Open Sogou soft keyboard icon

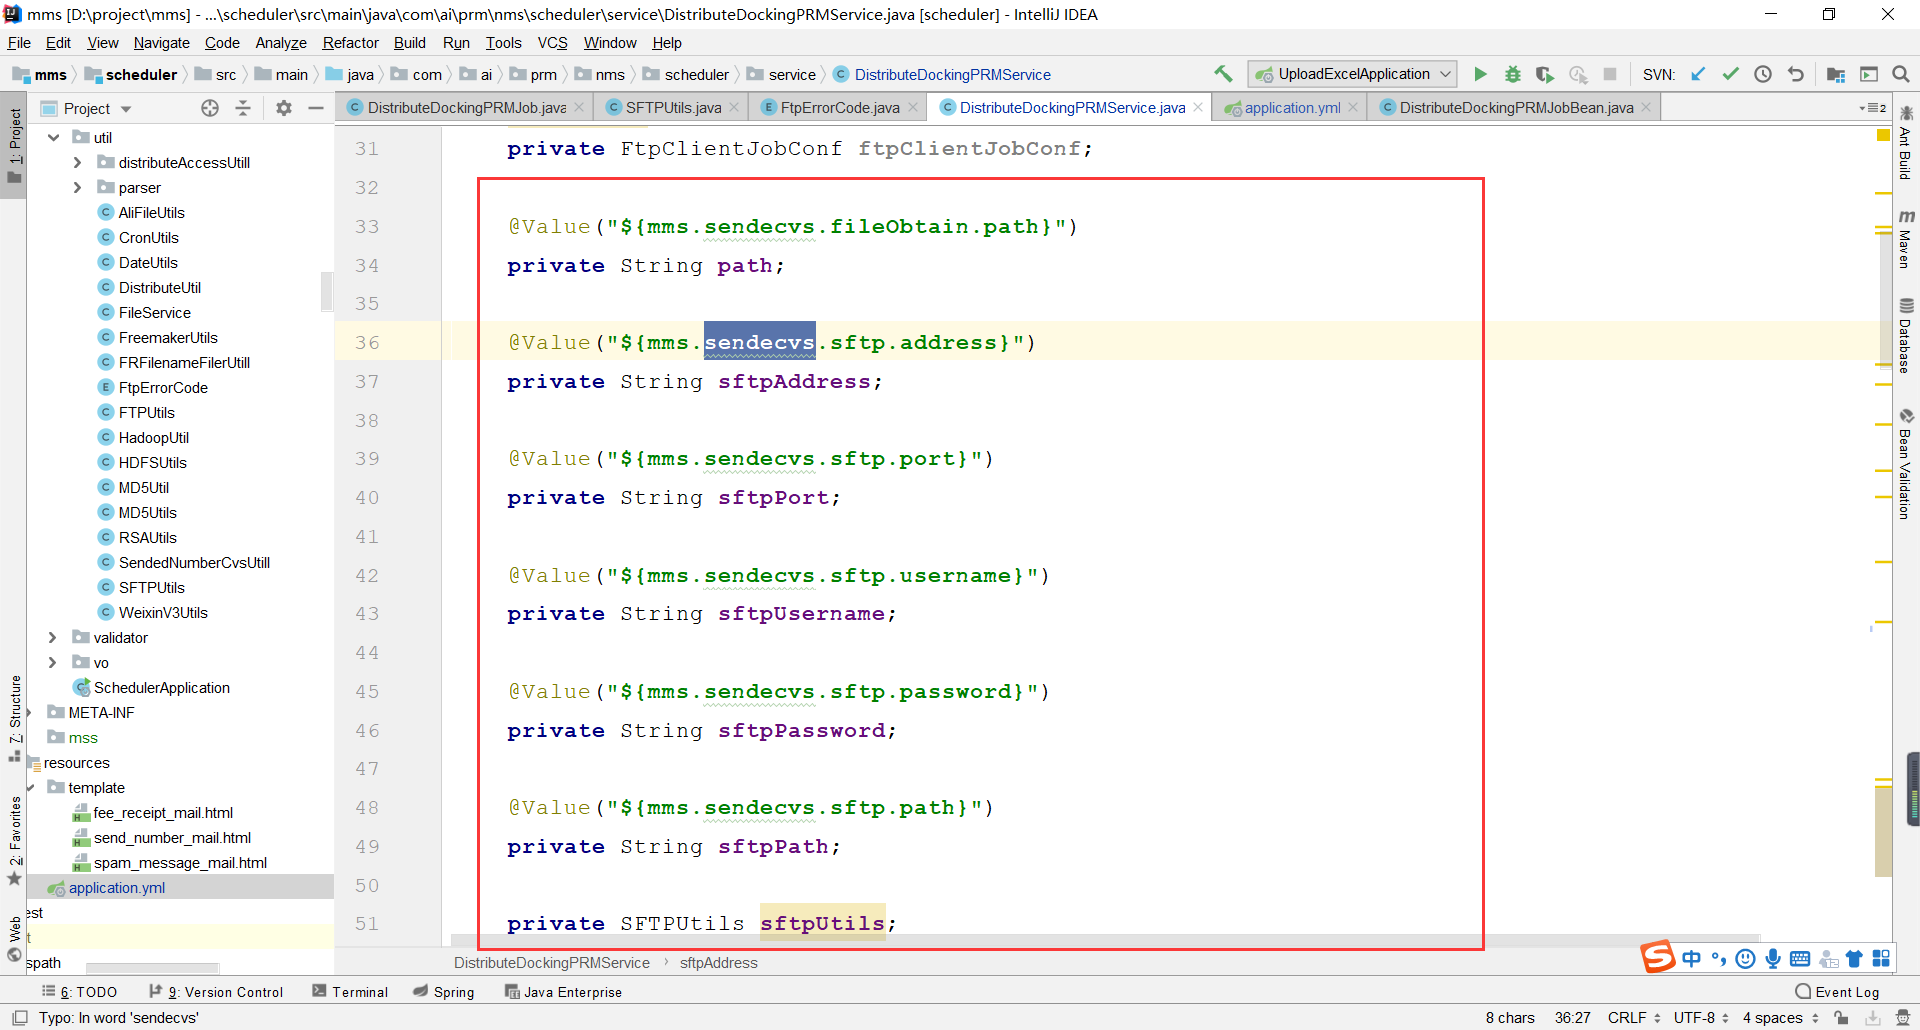tap(1800, 959)
